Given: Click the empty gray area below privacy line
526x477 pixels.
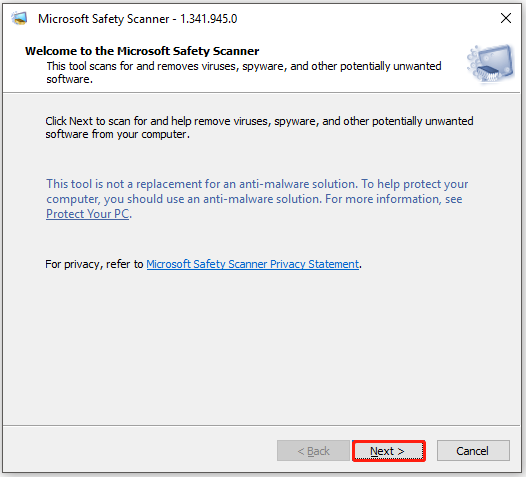Looking at the screenshot, I should click(x=262, y=346).
